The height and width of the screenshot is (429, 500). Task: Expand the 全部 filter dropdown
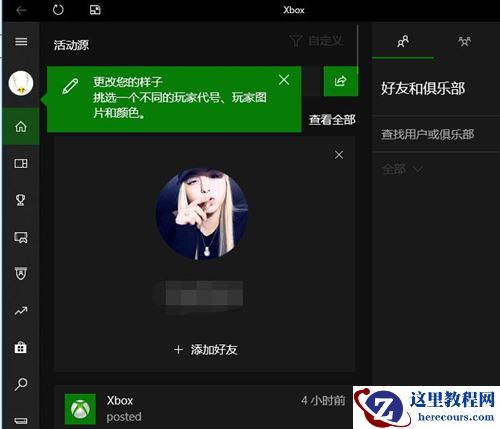pyautogui.click(x=402, y=169)
